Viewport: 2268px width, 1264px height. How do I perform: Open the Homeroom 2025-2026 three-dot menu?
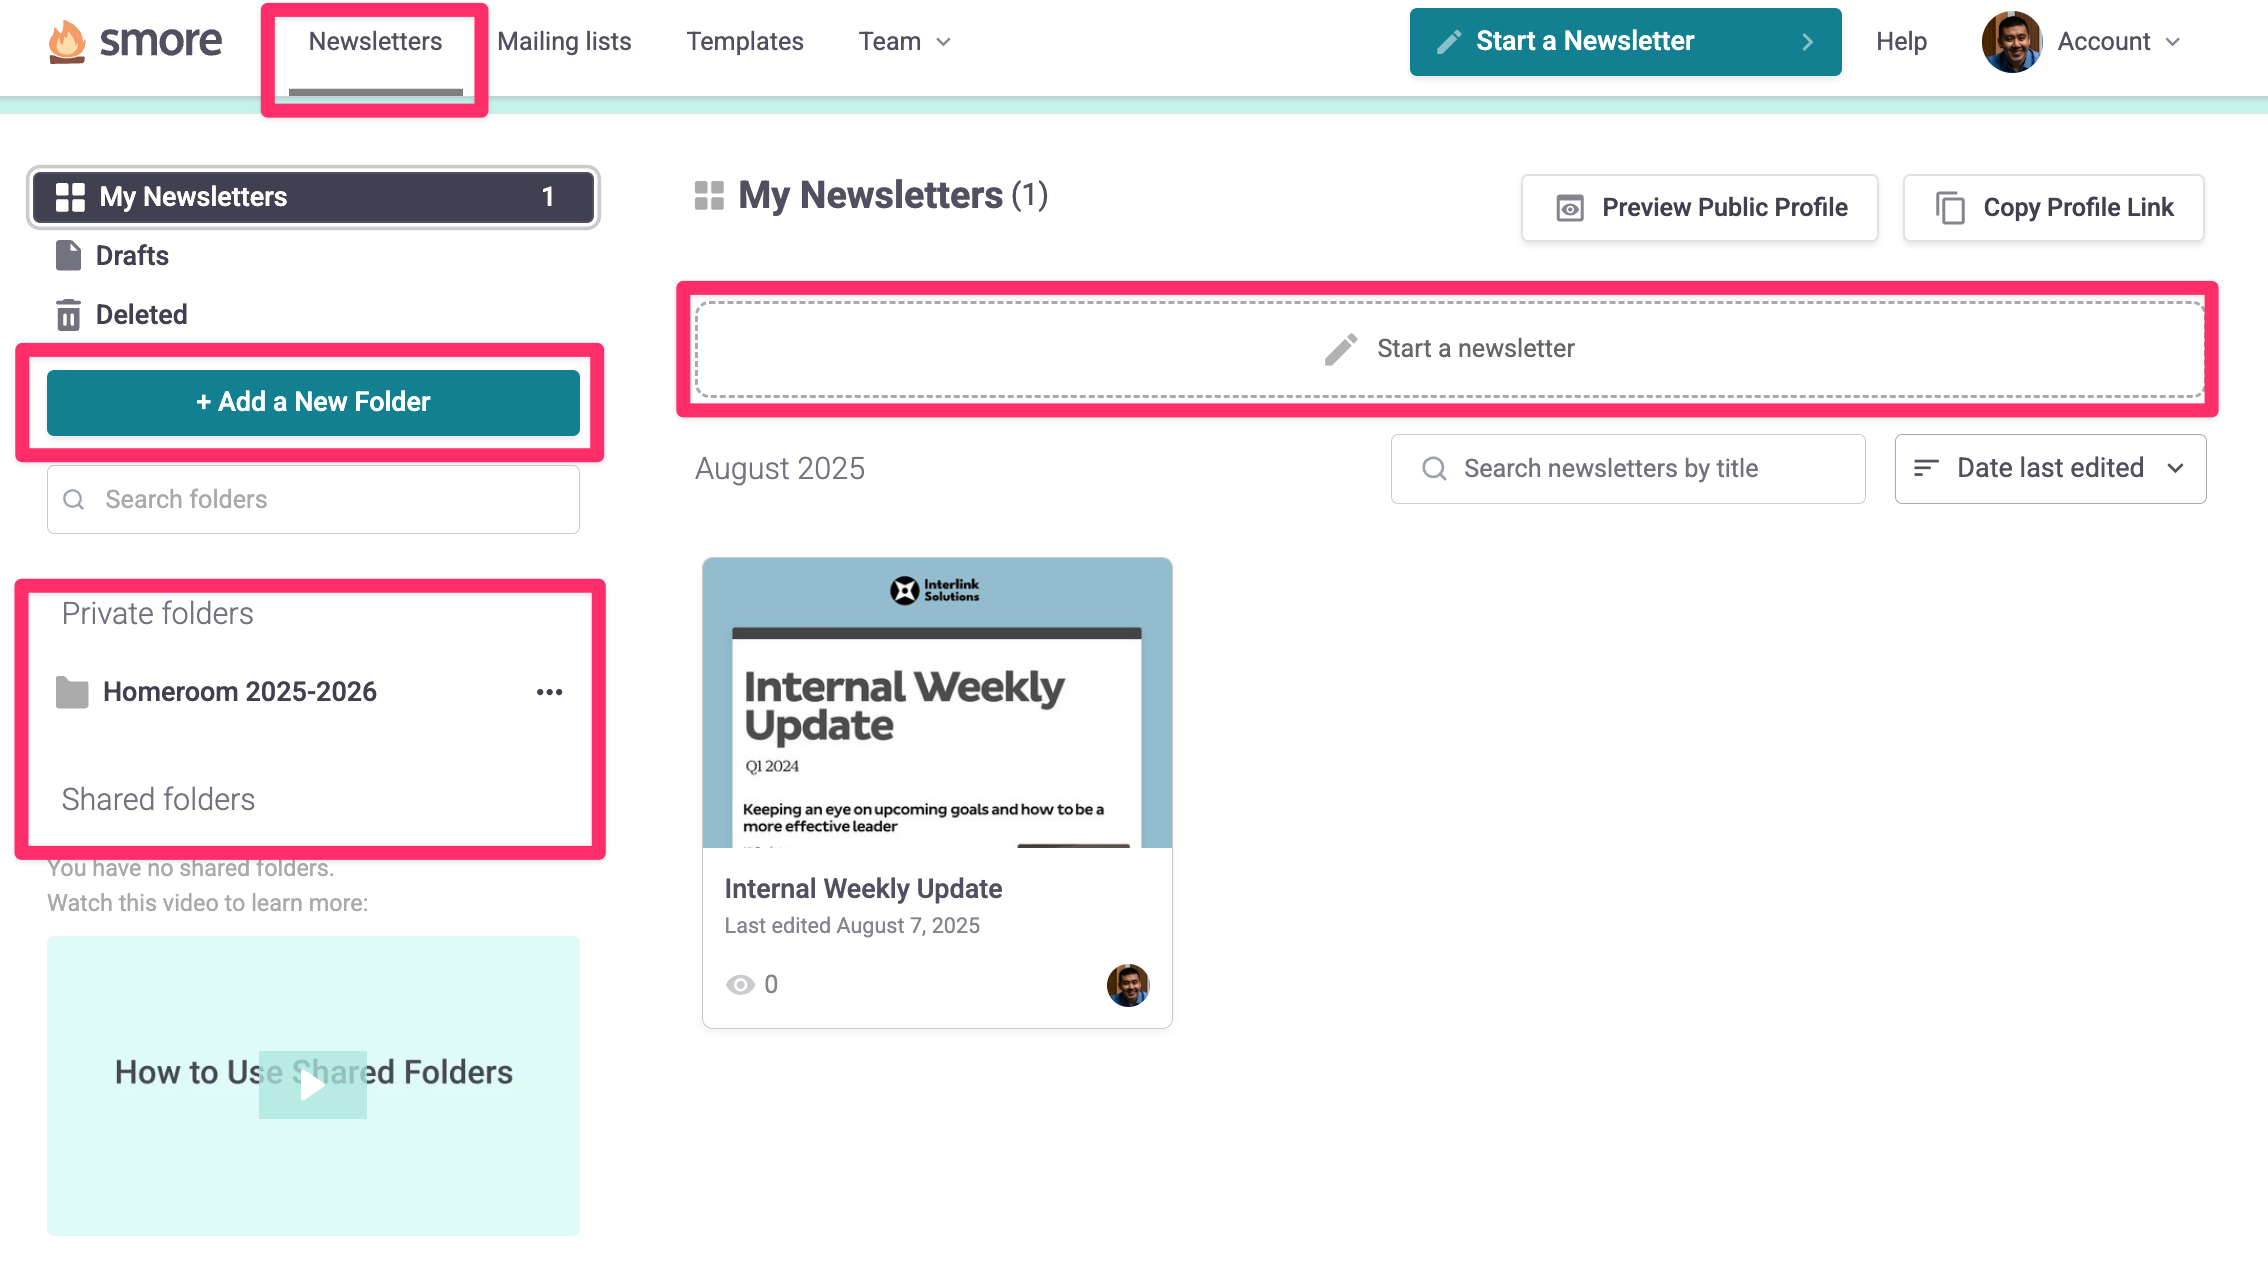[x=549, y=692]
